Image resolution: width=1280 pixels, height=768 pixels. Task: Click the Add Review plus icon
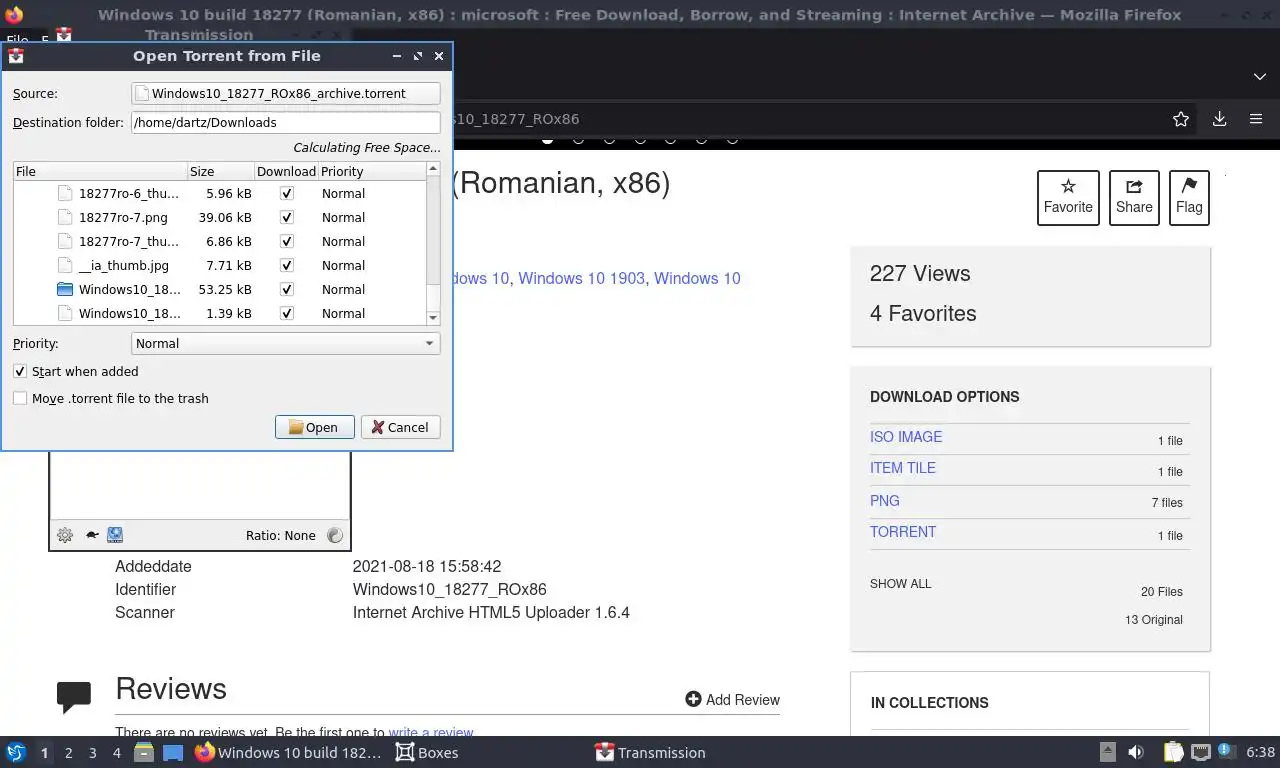[693, 699]
